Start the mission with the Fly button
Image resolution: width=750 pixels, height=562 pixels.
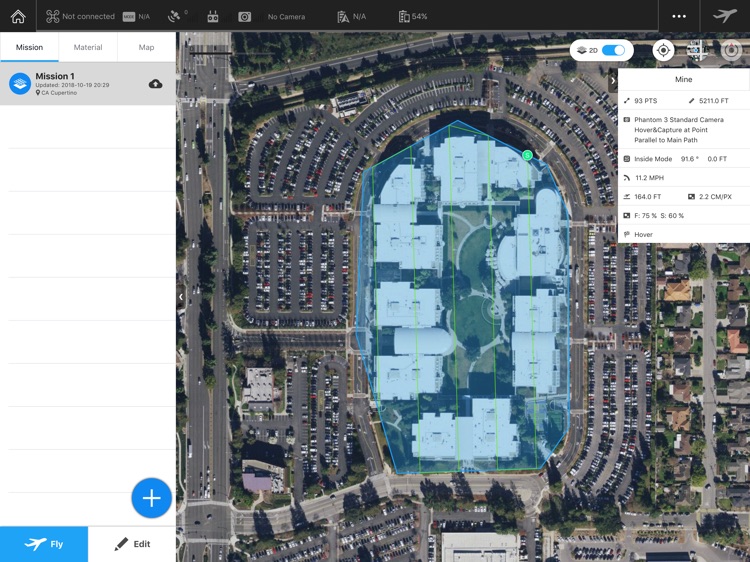[x=44, y=544]
